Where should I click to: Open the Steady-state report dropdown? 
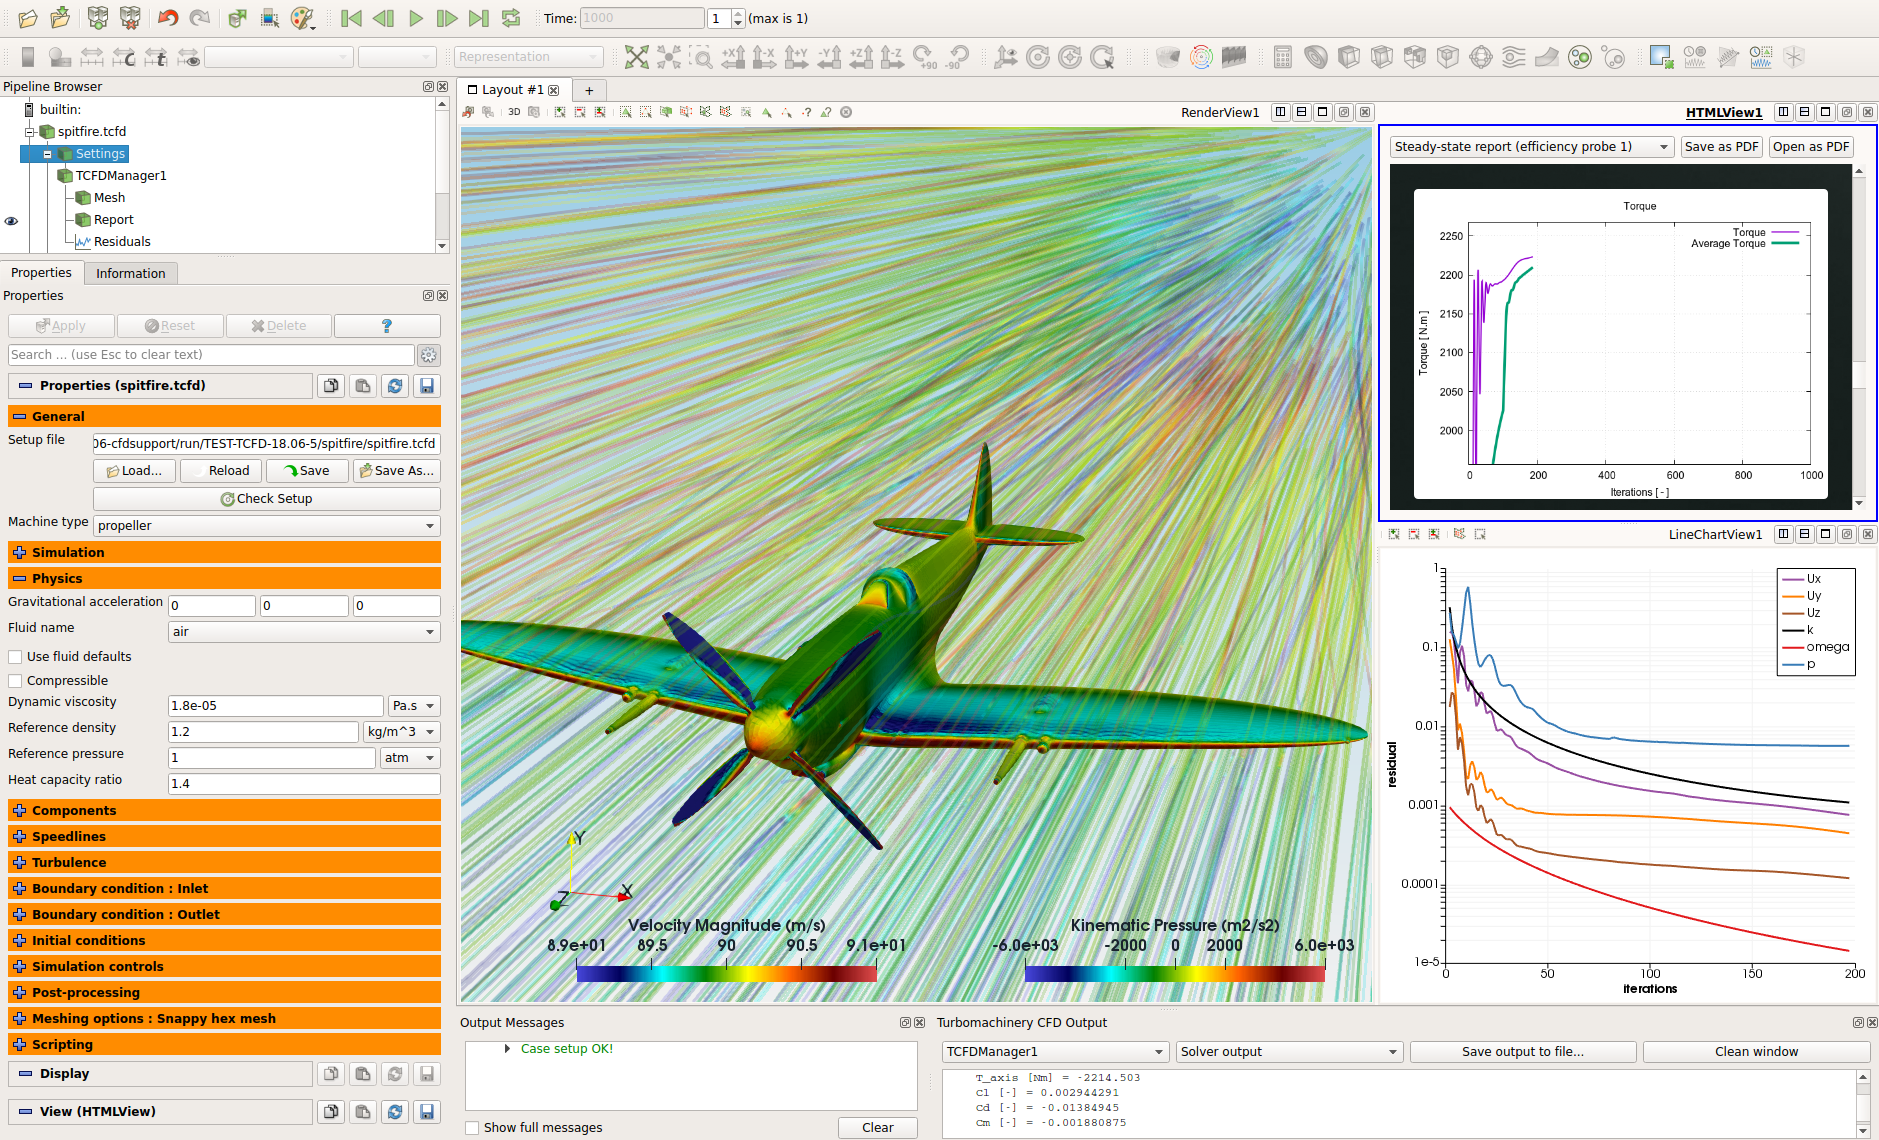[1531, 147]
